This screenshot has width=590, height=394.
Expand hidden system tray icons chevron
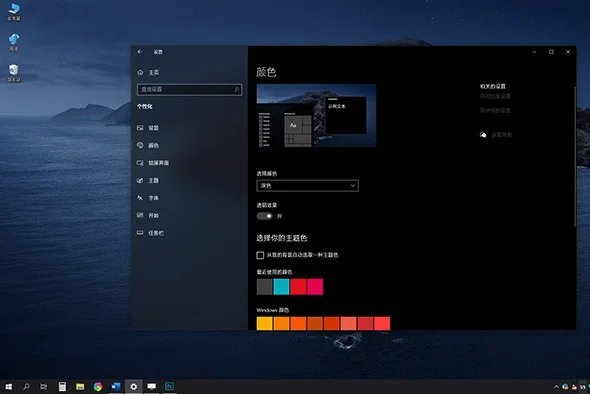tap(556, 387)
